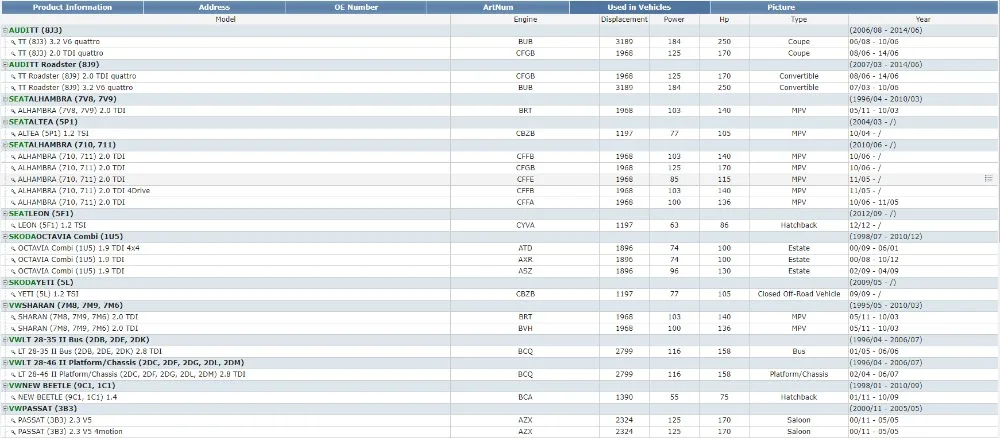This screenshot has width=1000, height=438.
Task: Click "Platform/Chassis" in the Type column
Action: click(x=798, y=374)
